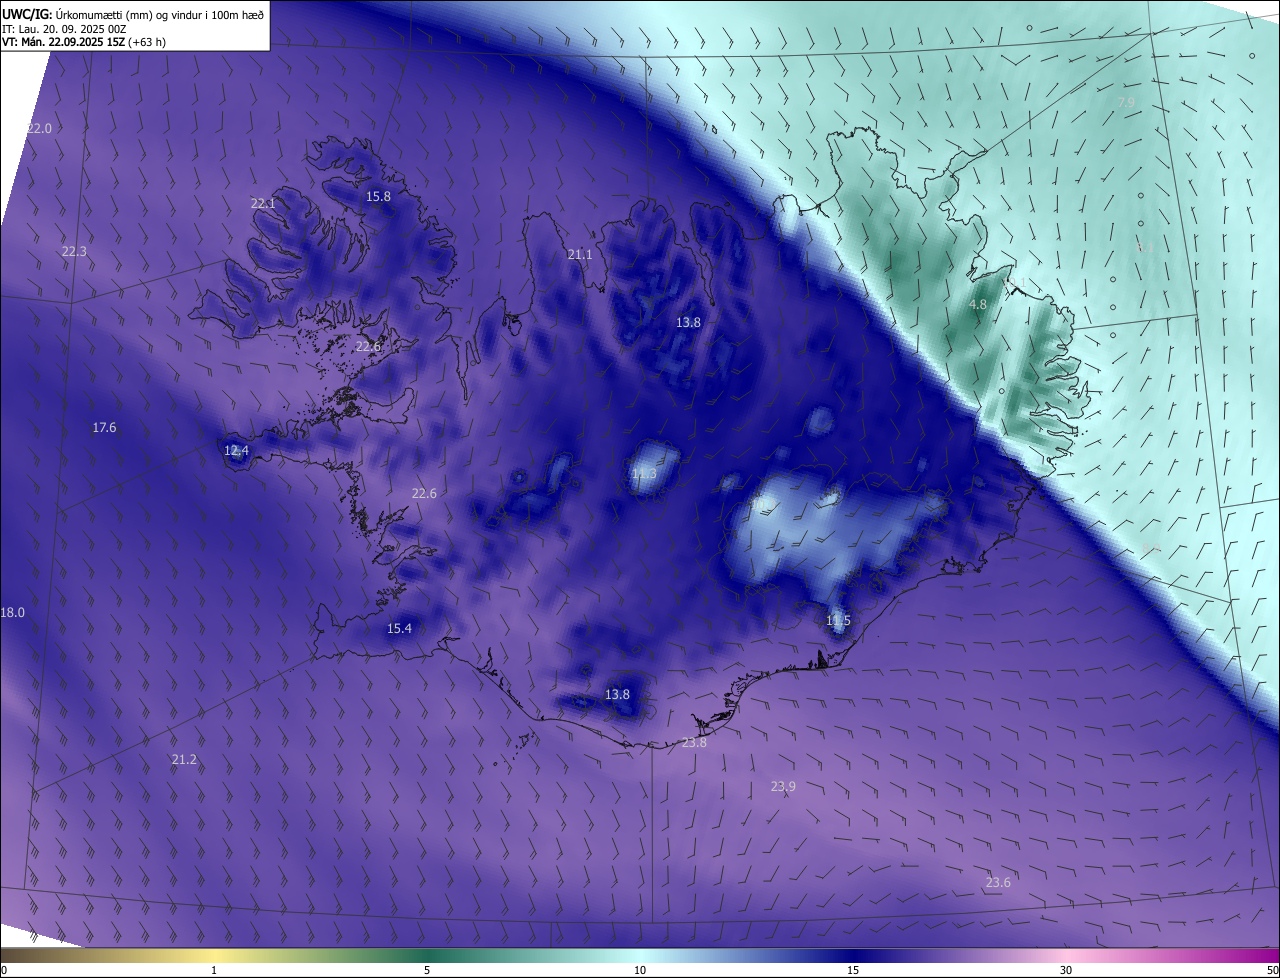This screenshot has width=1280, height=978.
Task: Click the 11.5 value label on the map
Action: click(x=838, y=621)
